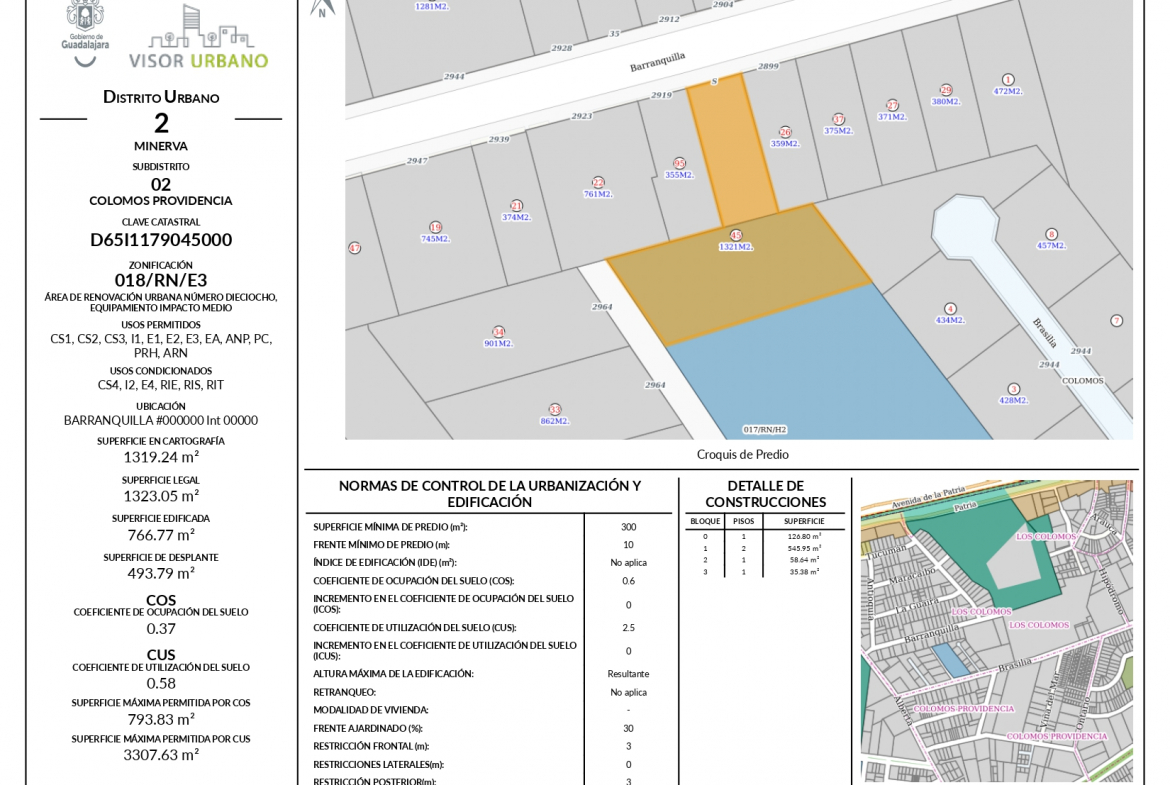Select lot marker 4 near Brasilia cul-de-sac
The width and height of the screenshot is (1170, 785).
(950, 309)
